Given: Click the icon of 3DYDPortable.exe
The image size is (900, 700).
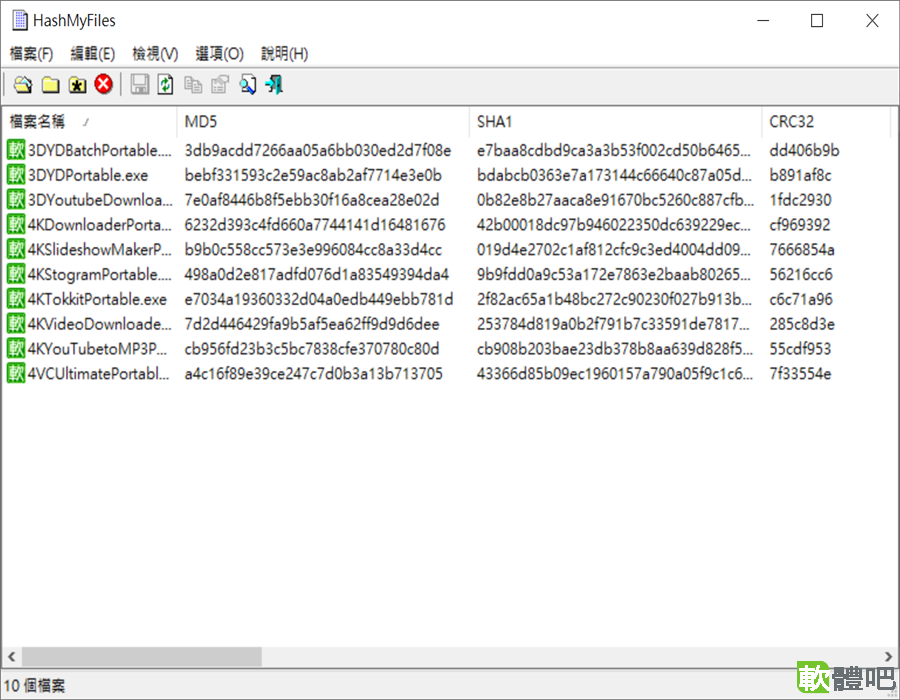Looking at the screenshot, I should 16,175.
